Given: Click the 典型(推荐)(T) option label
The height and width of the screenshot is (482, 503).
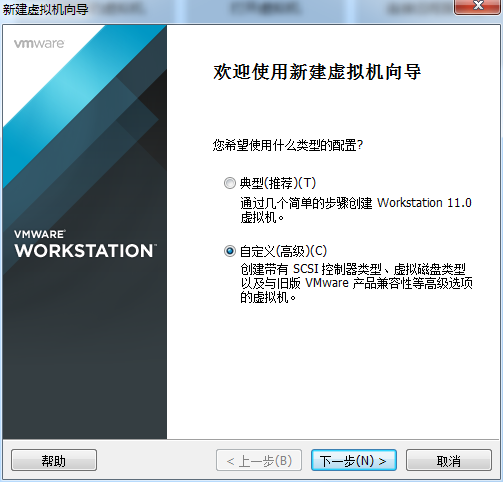Looking at the screenshot, I should click(x=278, y=183).
